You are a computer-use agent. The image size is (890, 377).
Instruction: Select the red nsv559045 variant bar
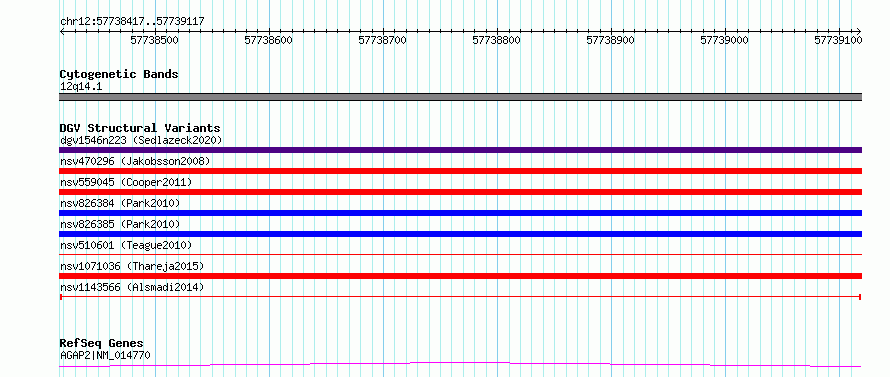pos(460,192)
